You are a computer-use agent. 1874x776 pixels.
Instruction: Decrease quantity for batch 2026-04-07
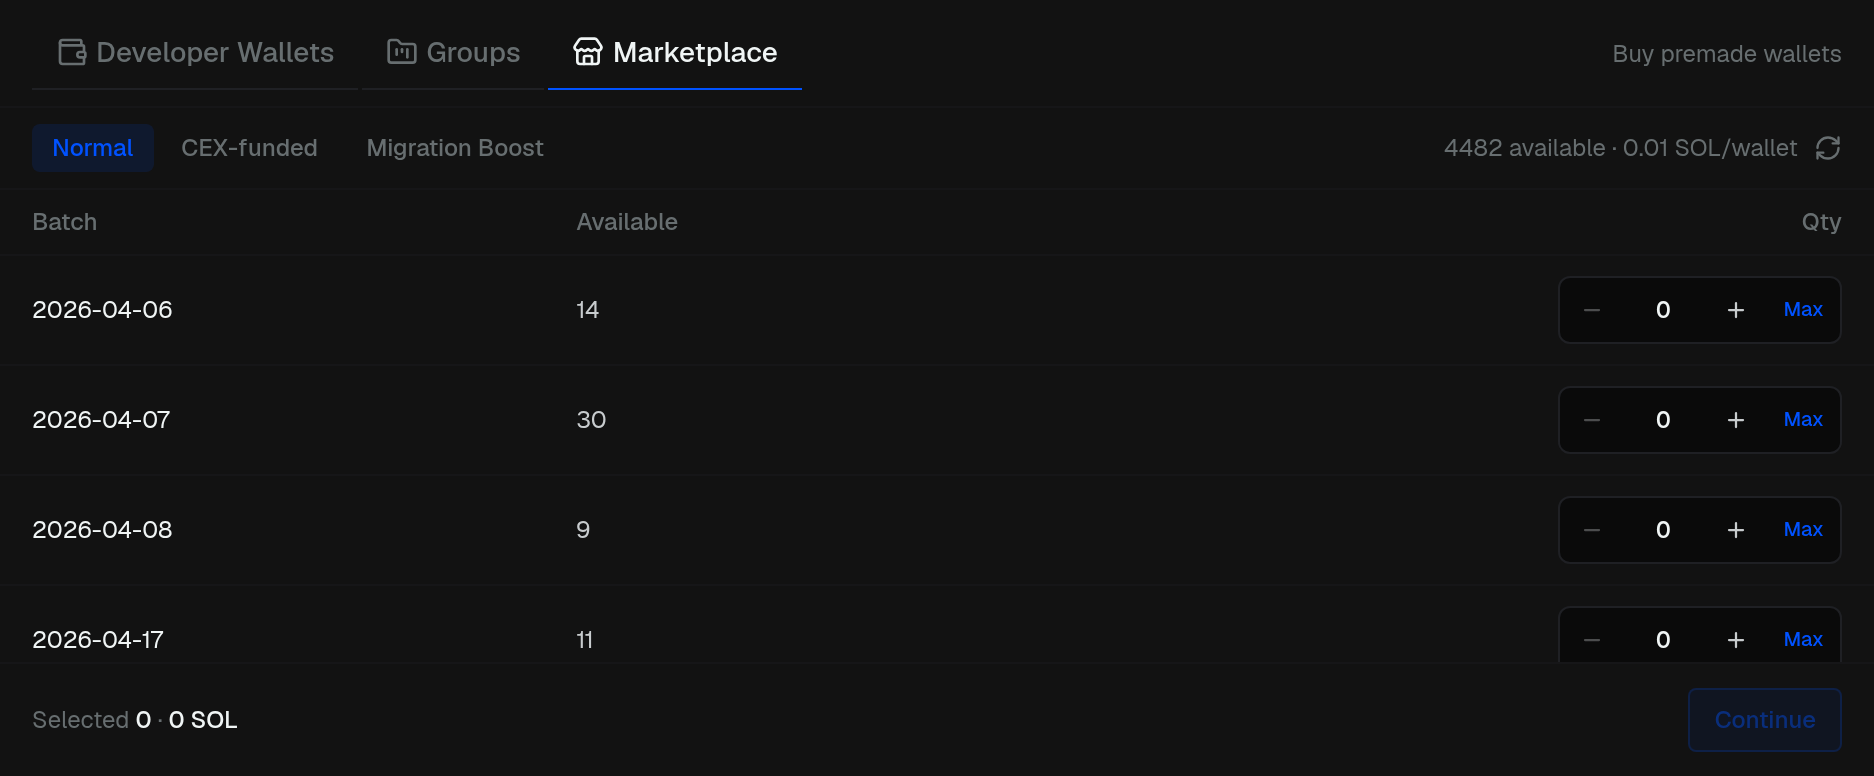pyautogui.click(x=1592, y=420)
